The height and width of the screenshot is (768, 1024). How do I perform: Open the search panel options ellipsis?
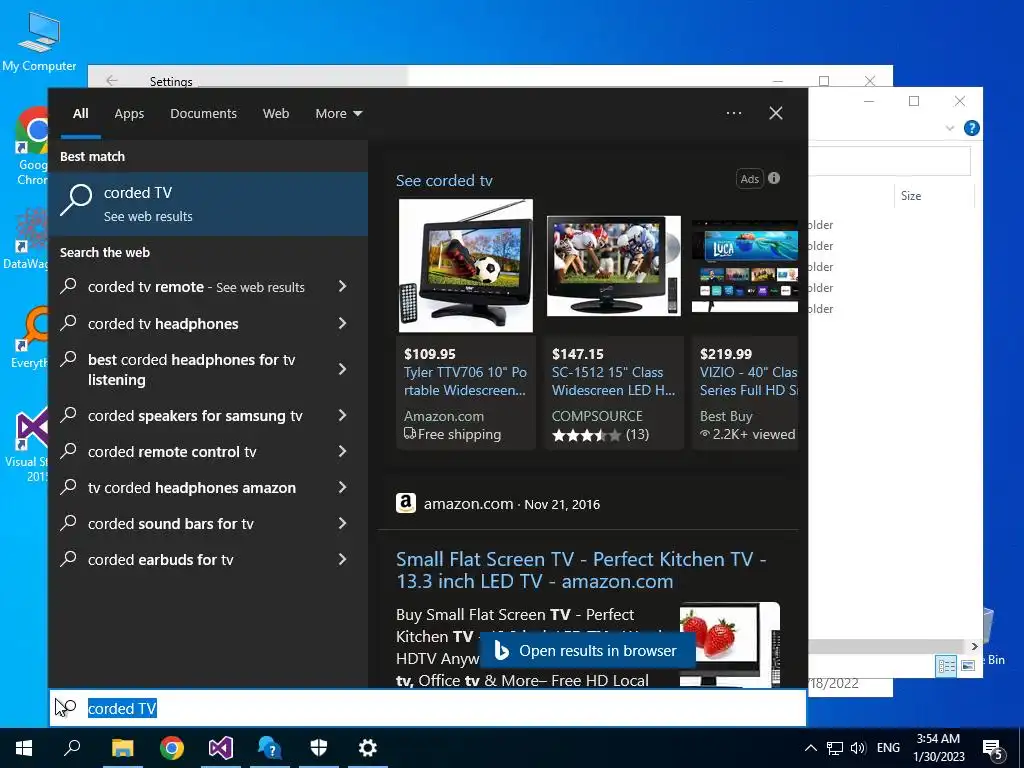pos(734,113)
